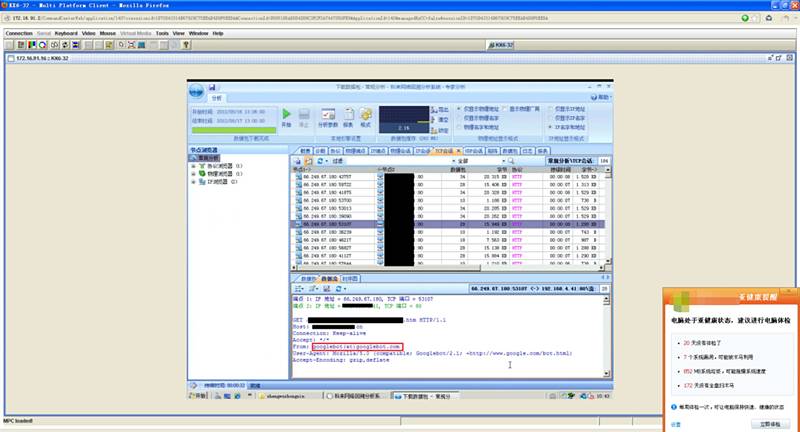Expand the 协议浏览器 tree node
800x432 pixels.
click(x=193, y=166)
